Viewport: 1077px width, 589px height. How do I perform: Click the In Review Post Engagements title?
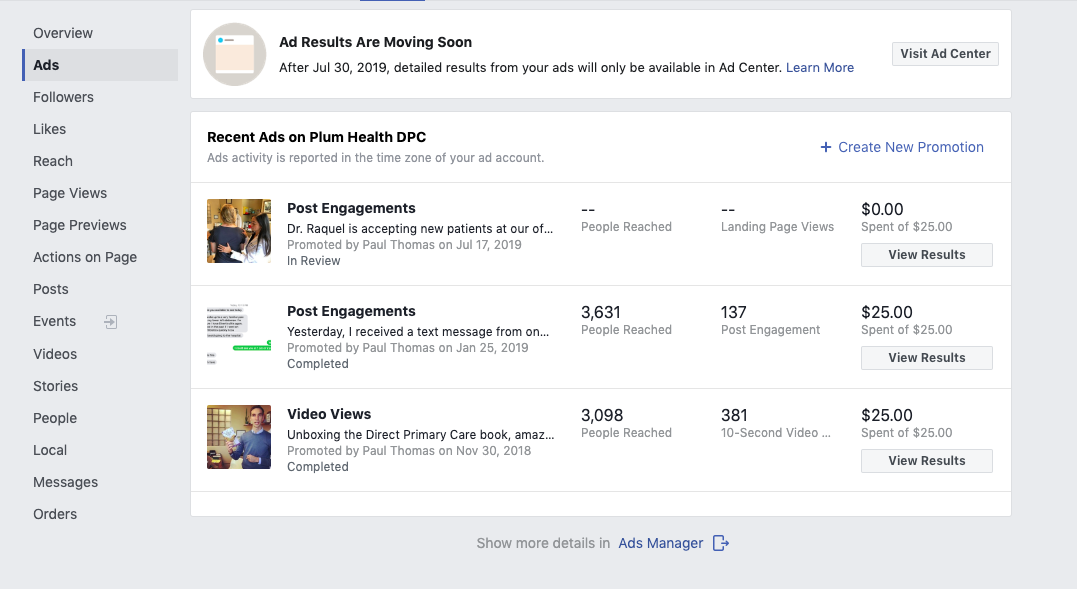pos(351,208)
